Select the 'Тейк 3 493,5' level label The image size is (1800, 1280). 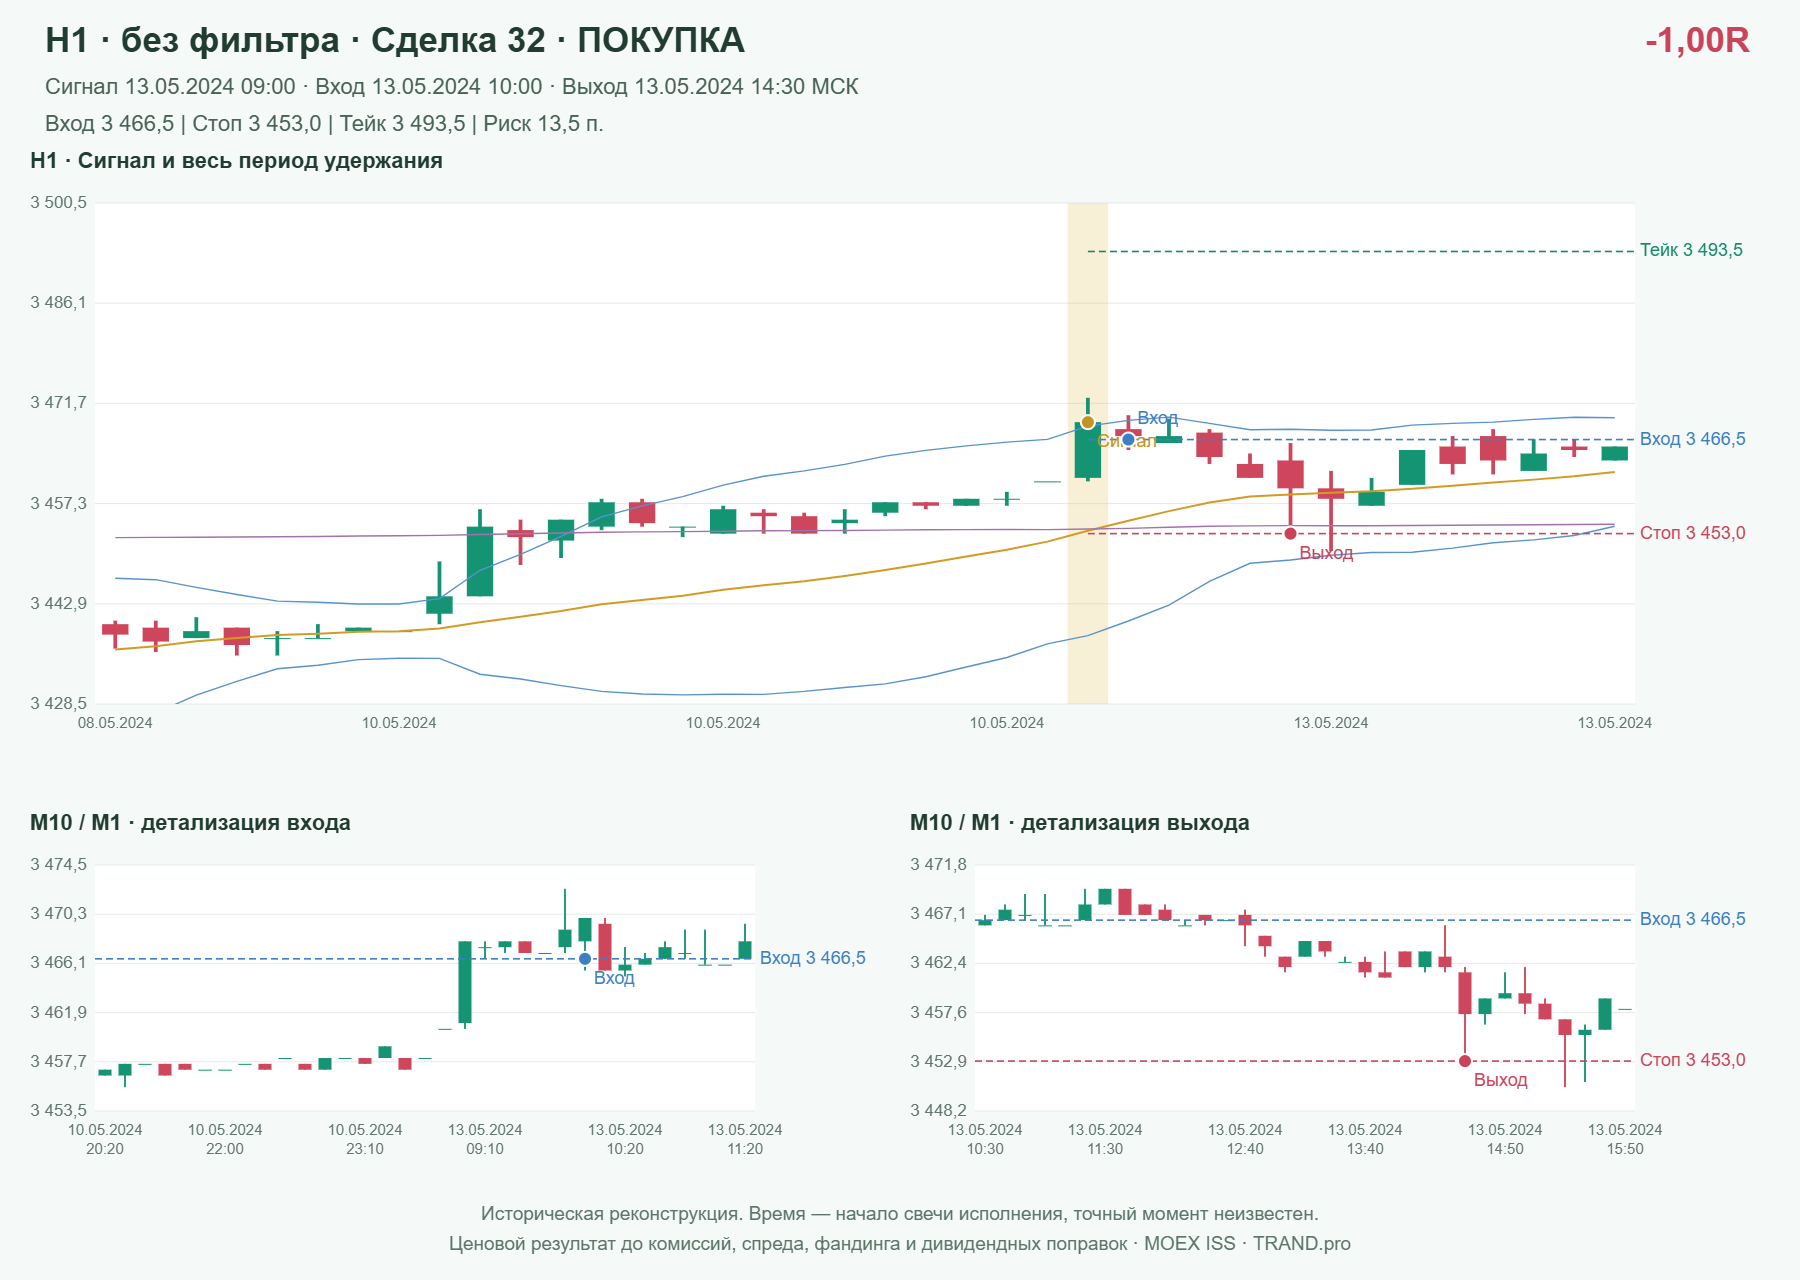pyautogui.click(x=1691, y=250)
